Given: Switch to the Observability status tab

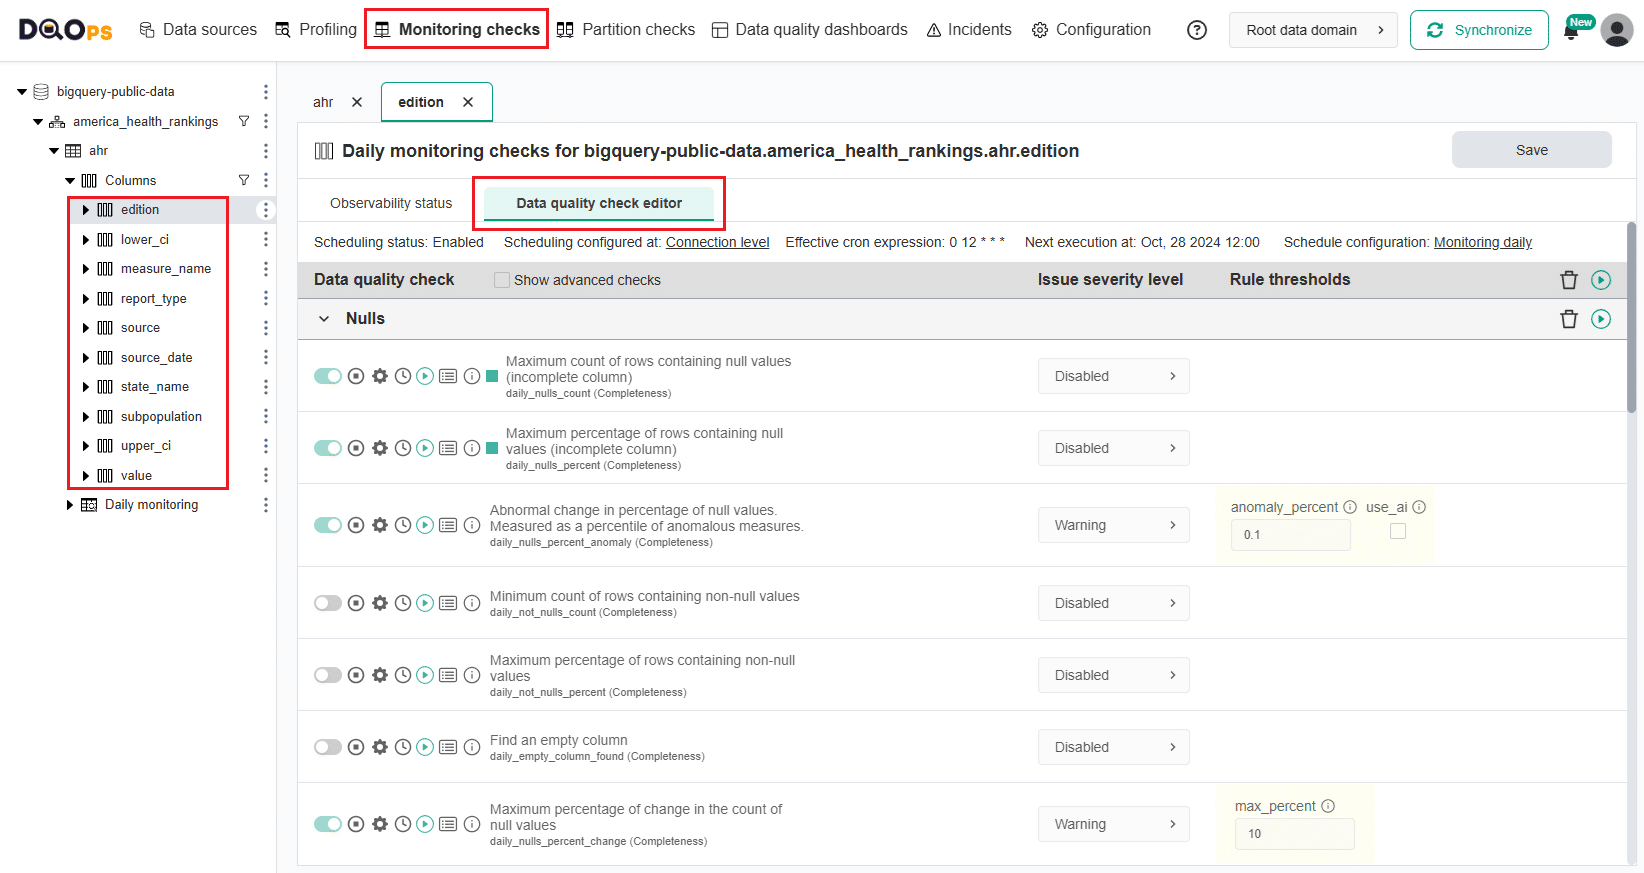Looking at the screenshot, I should point(391,203).
